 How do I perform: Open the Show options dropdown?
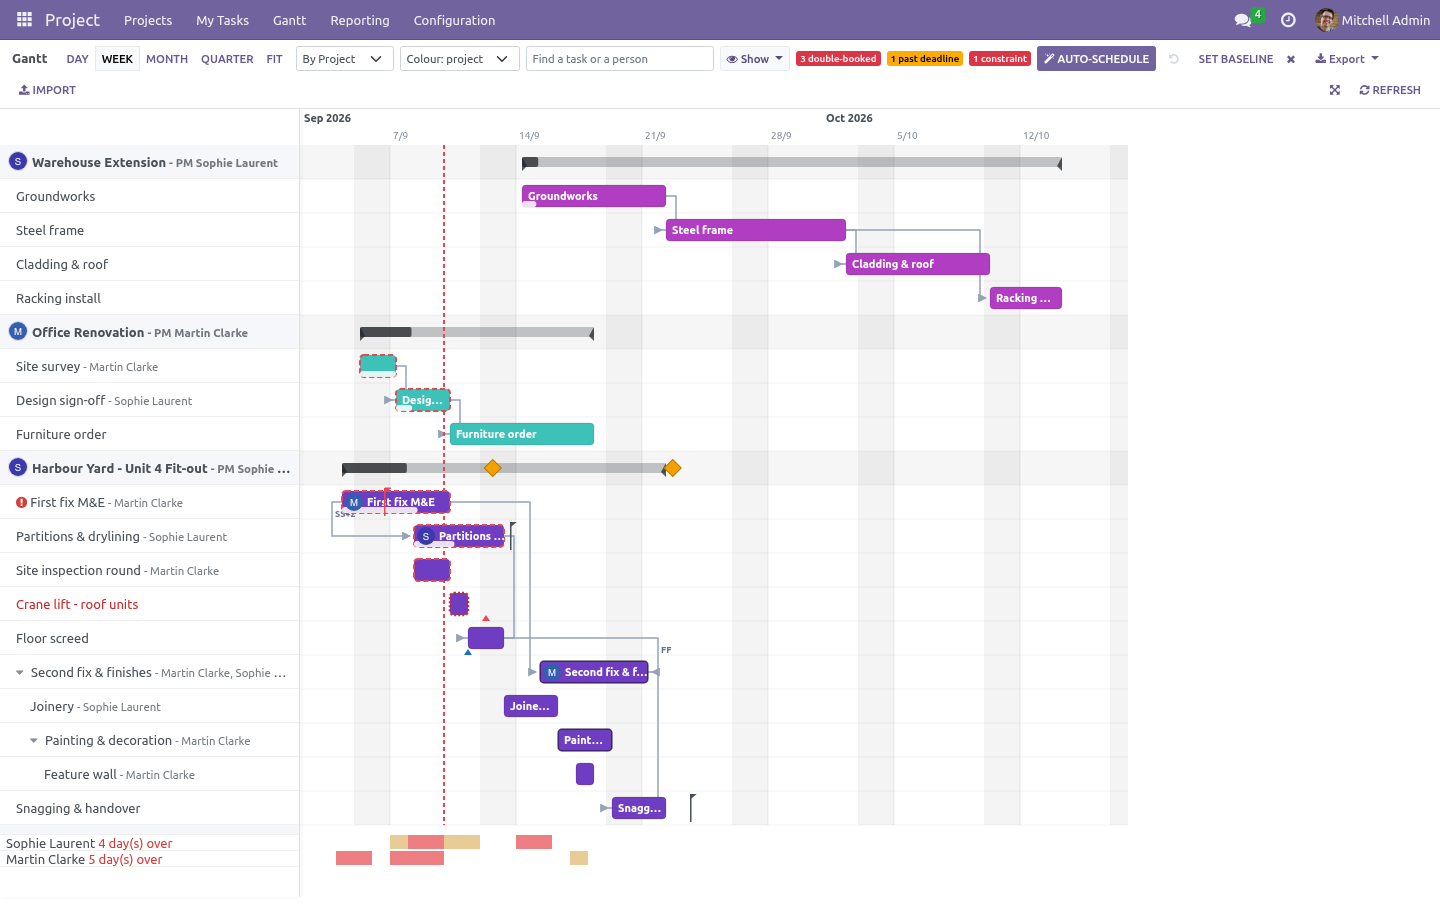coord(755,59)
